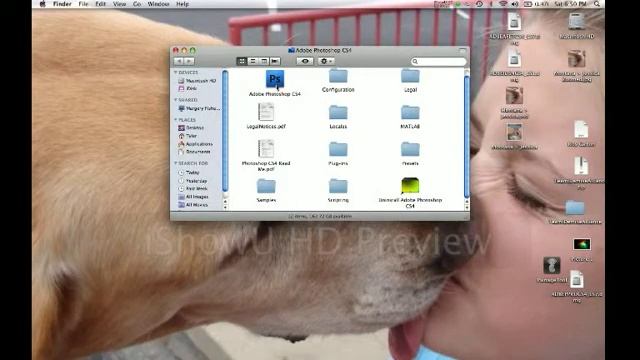Click the battery icon in menu bar
Viewport: 640px width, 360px height.
[x=528, y=4]
